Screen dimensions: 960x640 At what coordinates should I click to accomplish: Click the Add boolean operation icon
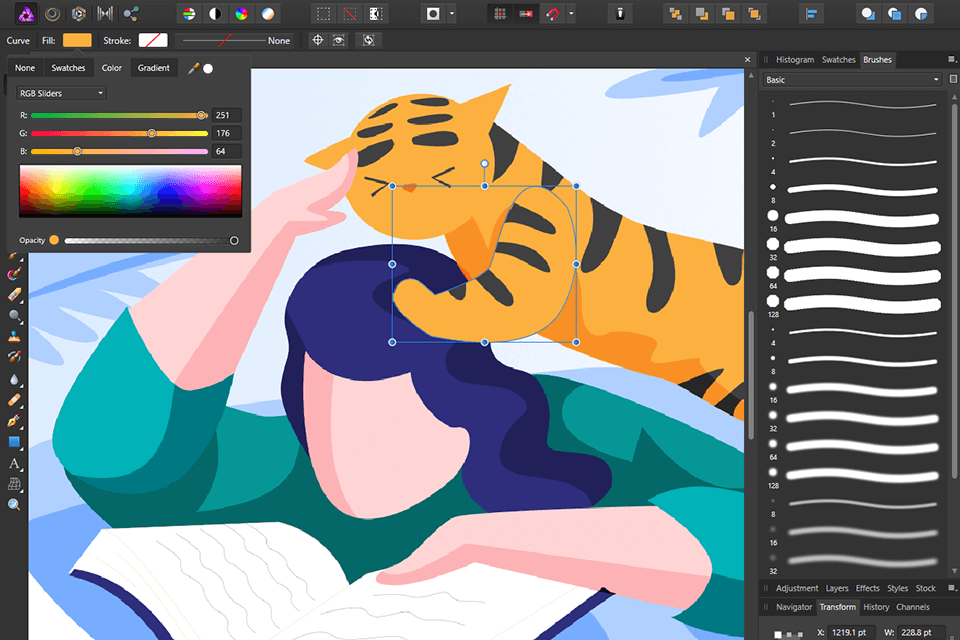(x=868, y=13)
